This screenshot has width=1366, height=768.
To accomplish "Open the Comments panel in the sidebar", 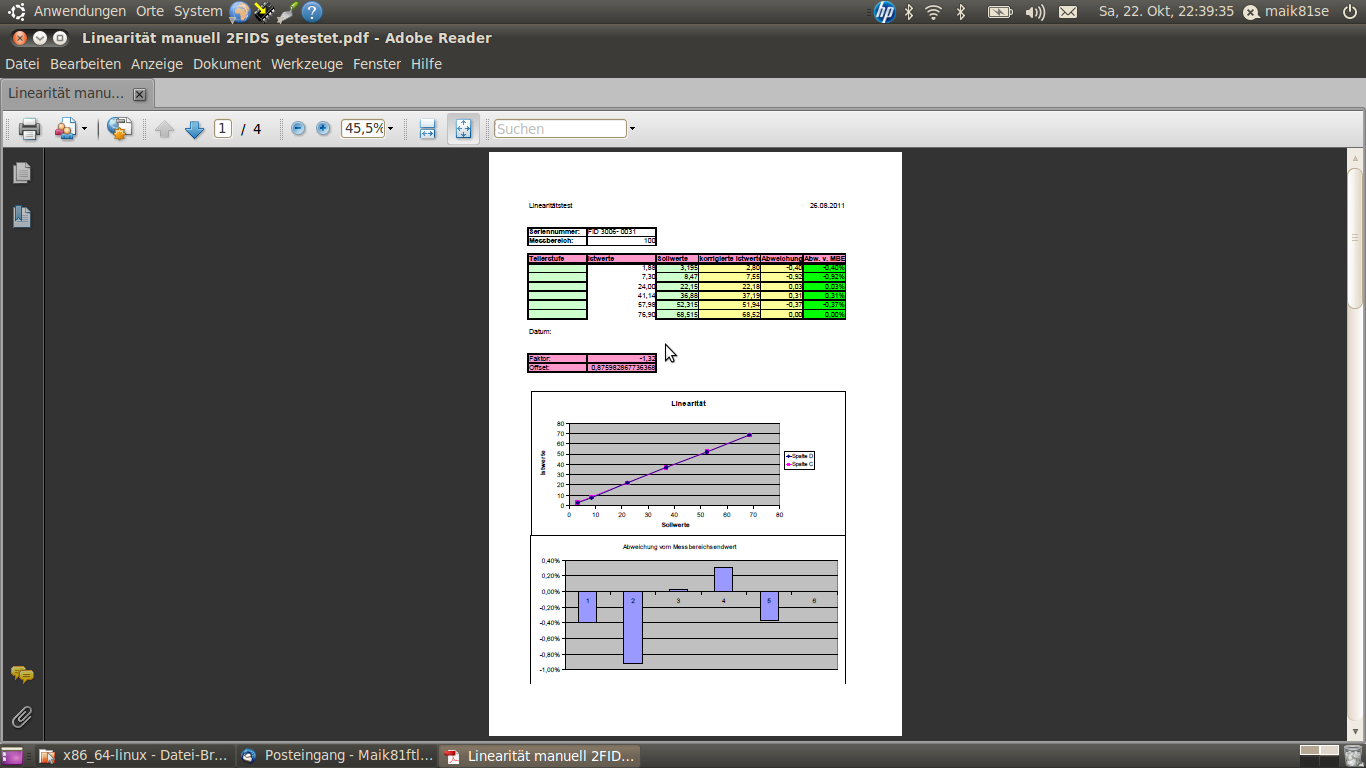I will [x=22, y=675].
